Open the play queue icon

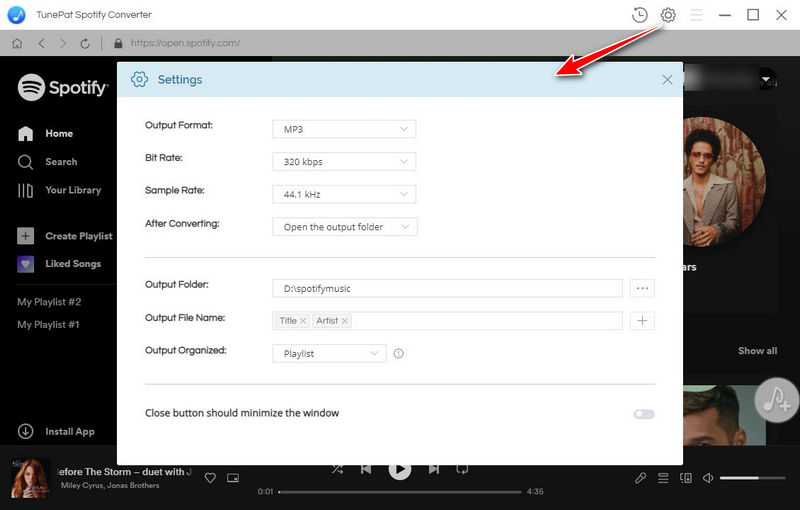pyautogui.click(x=663, y=478)
